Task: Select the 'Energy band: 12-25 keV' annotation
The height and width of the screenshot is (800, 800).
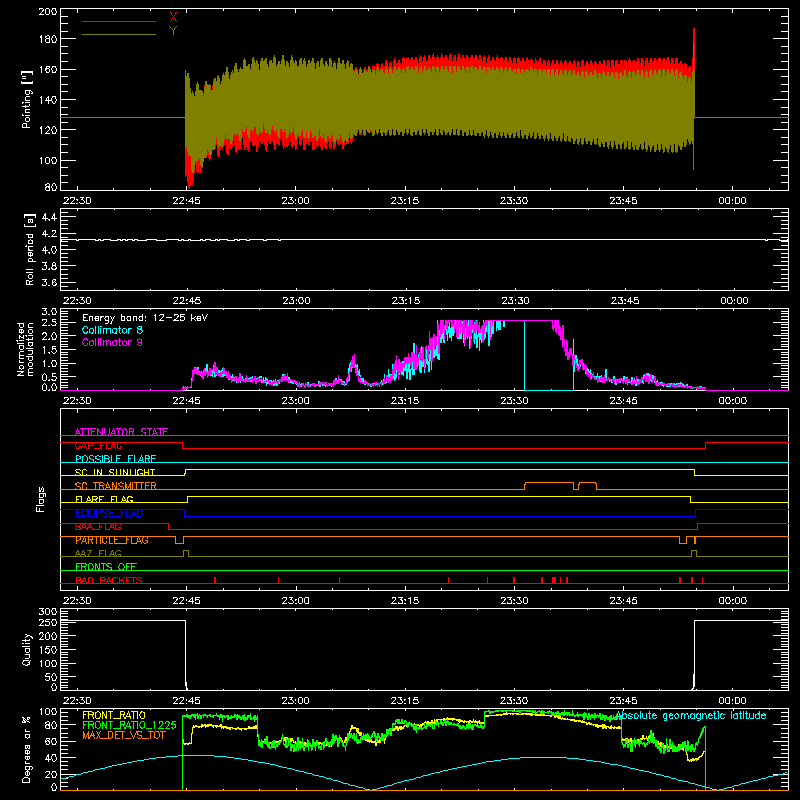Action: 145,318
